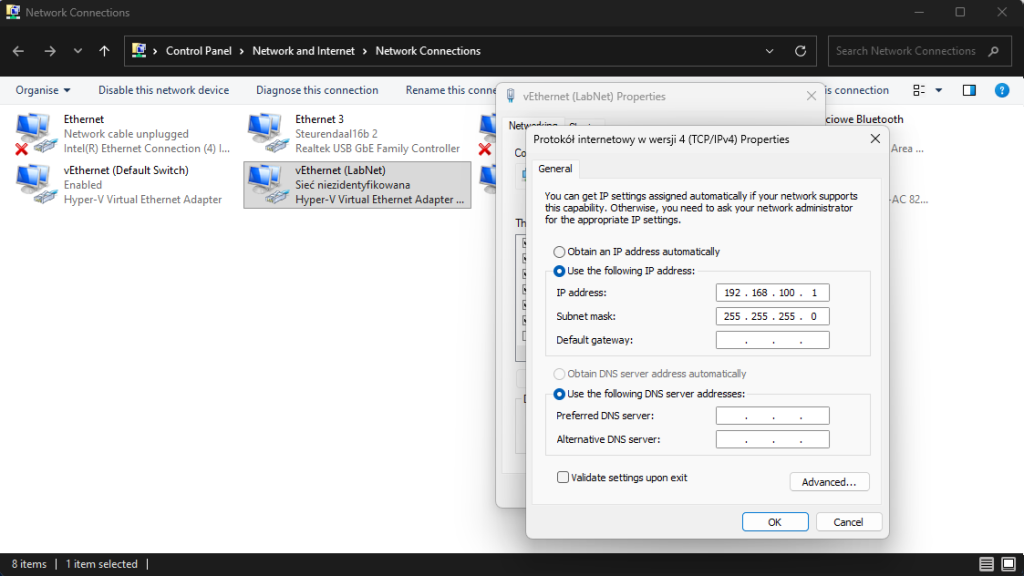The image size is (1024, 576).
Task: Click the refresh icon in the address bar
Action: tap(799, 50)
